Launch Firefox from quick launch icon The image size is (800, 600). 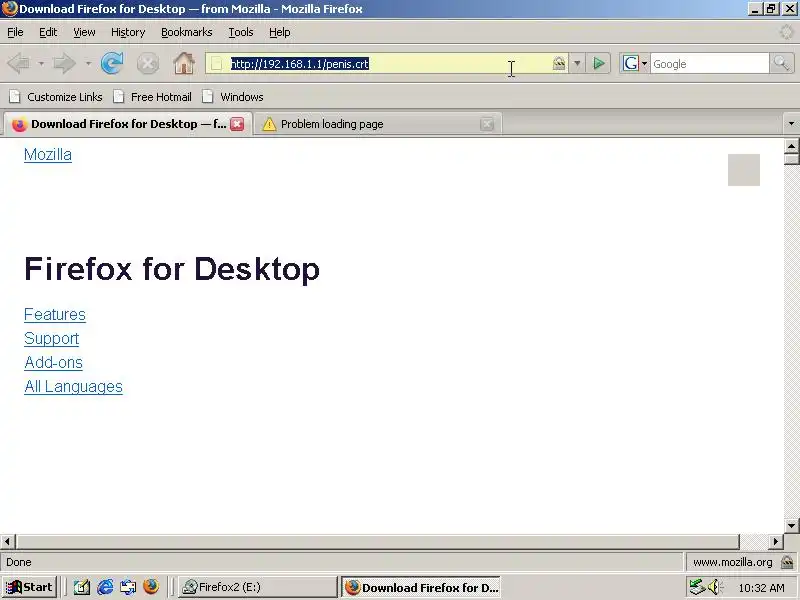151,587
